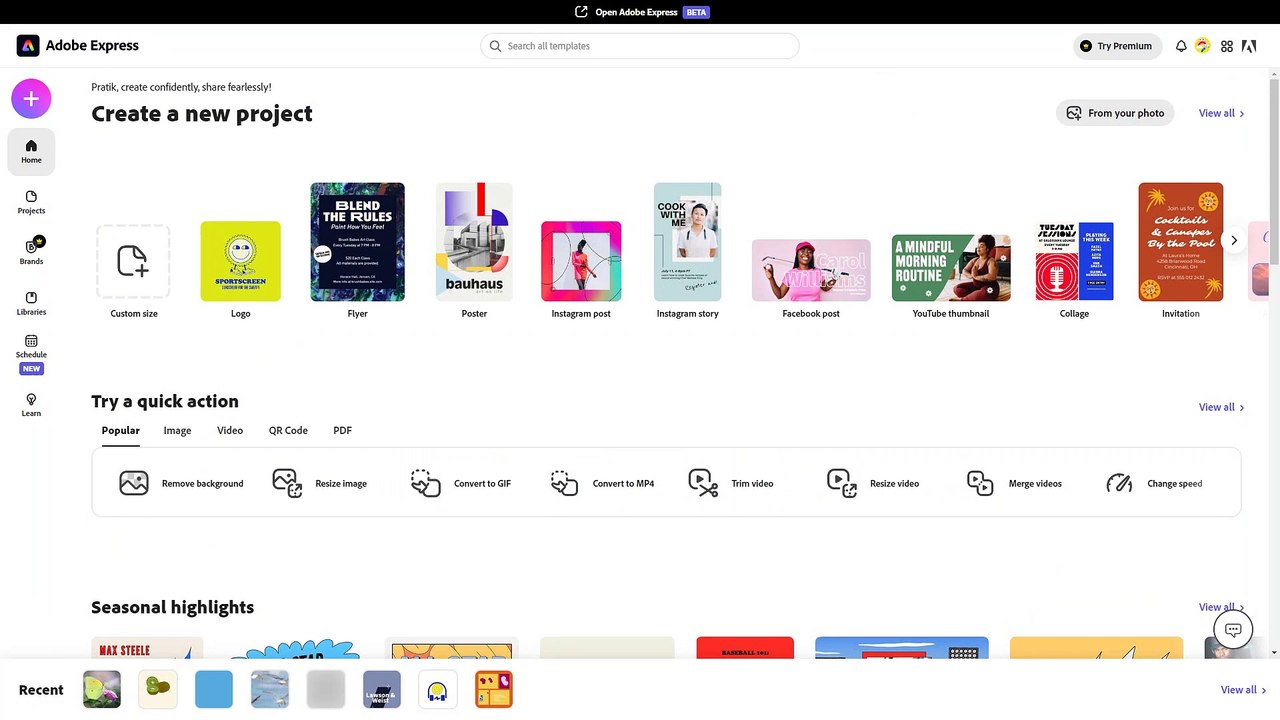Focus the Search all templates field
The height and width of the screenshot is (720, 1280).
(x=640, y=46)
